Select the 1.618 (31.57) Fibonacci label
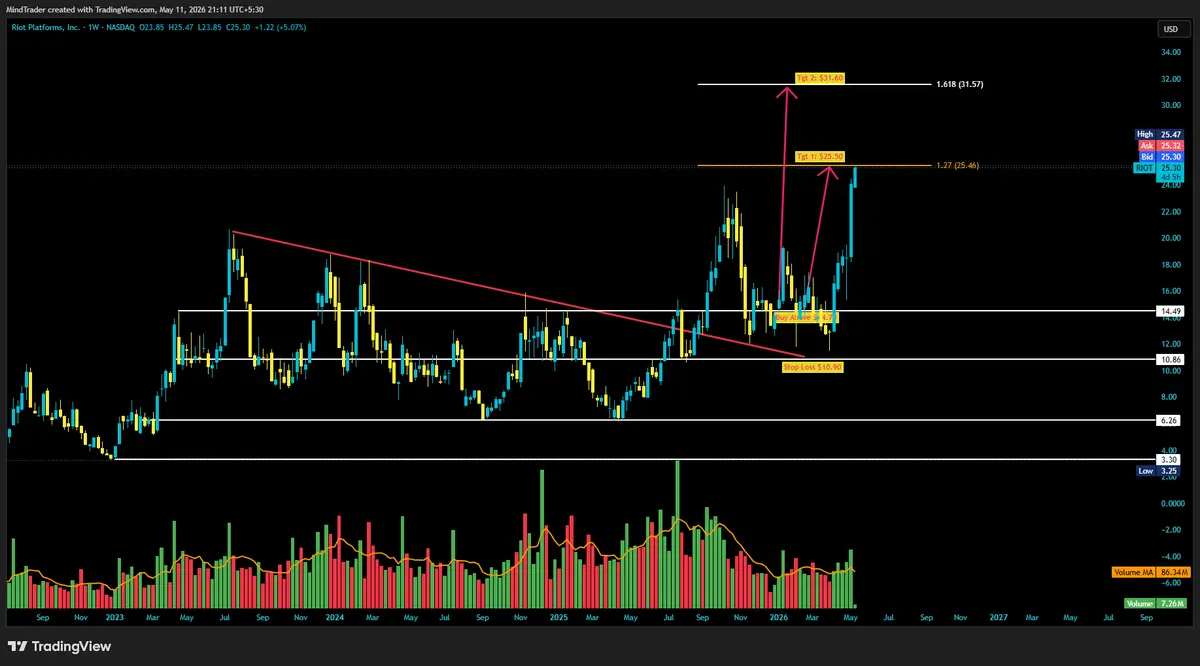Viewport: 1200px width, 666px height. 960,85
